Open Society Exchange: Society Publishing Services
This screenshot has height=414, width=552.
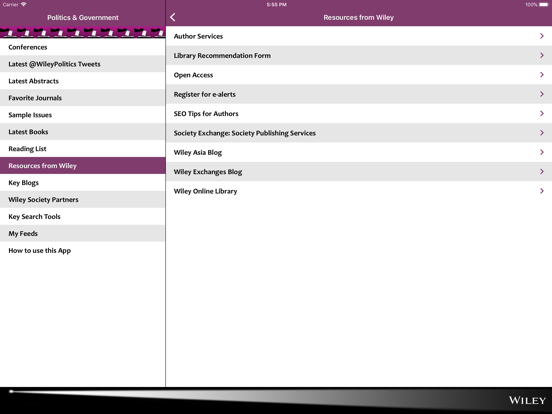click(359, 133)
